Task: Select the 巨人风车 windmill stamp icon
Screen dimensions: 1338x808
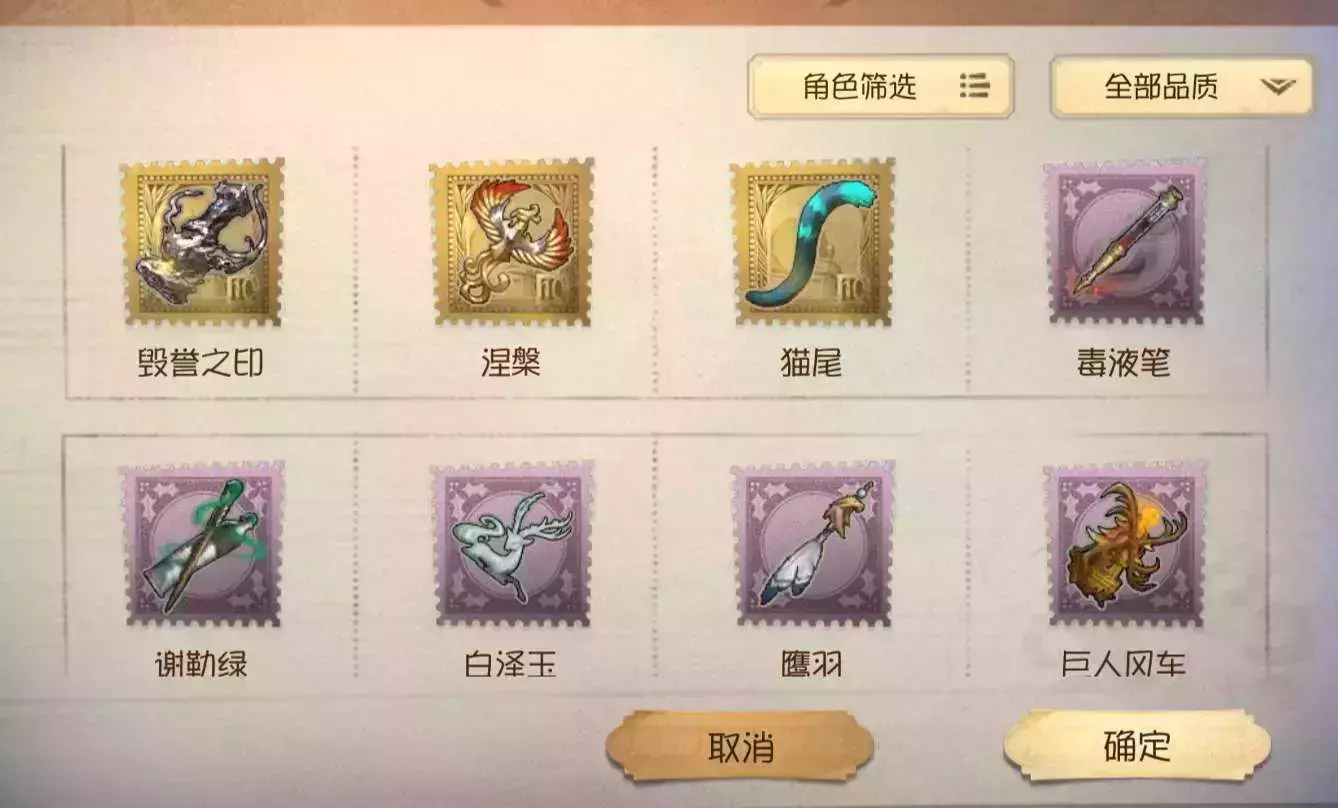Action: click(x=1125, y=544)
